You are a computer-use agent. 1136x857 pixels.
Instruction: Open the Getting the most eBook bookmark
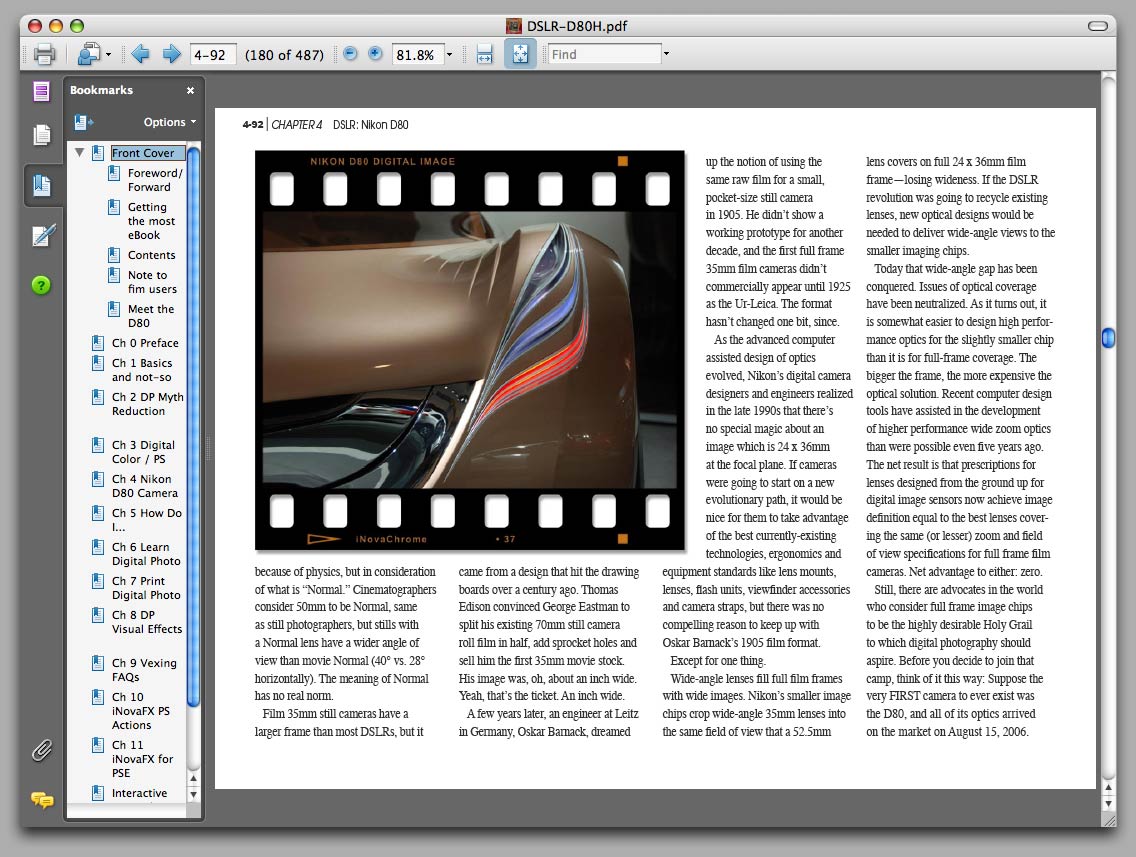coord(151,221)
